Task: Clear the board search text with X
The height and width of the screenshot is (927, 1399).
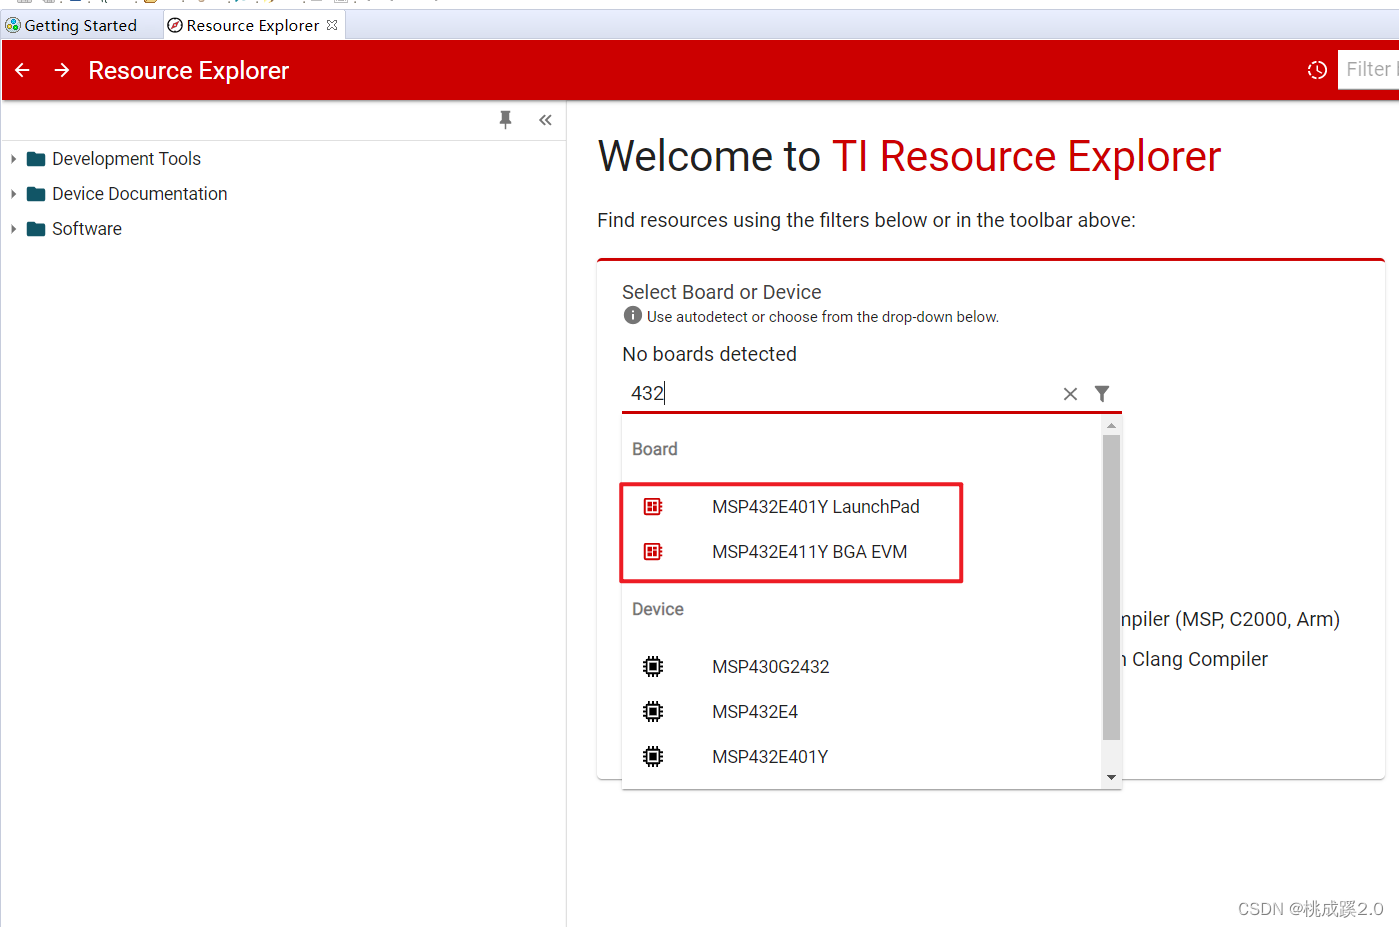Action: 1070,394
